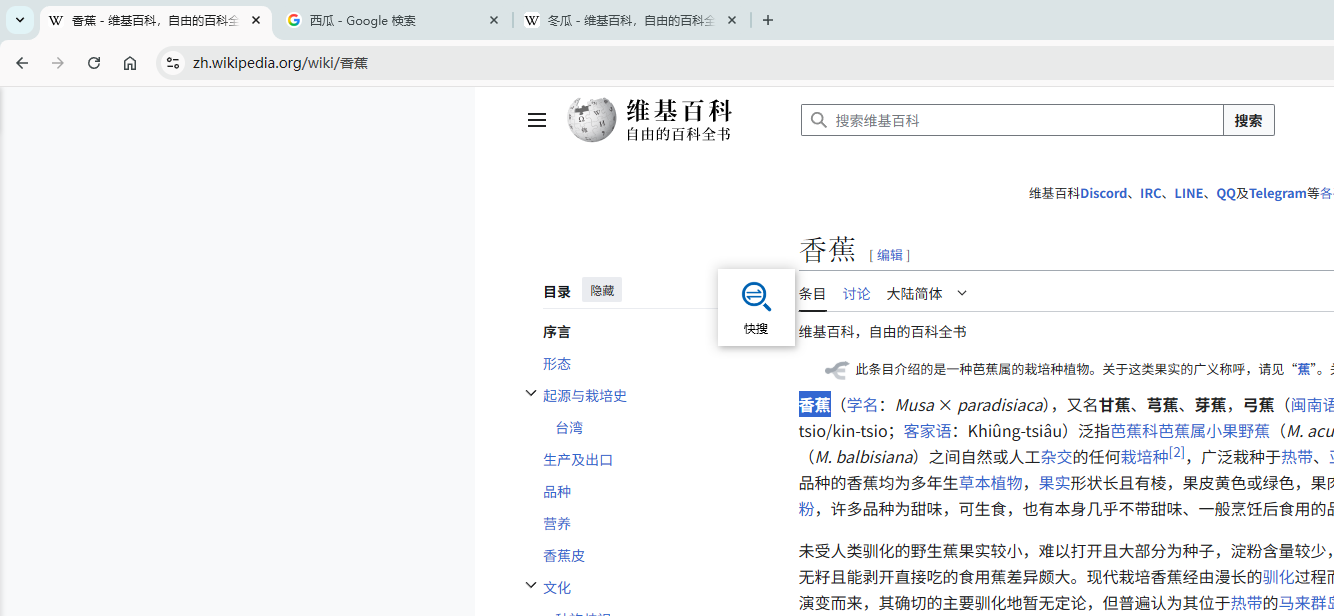The height and width of the screenshot is (616, 1334).
Task: Jump to 香蕉皮 section in contents
Action: [564, 555]
